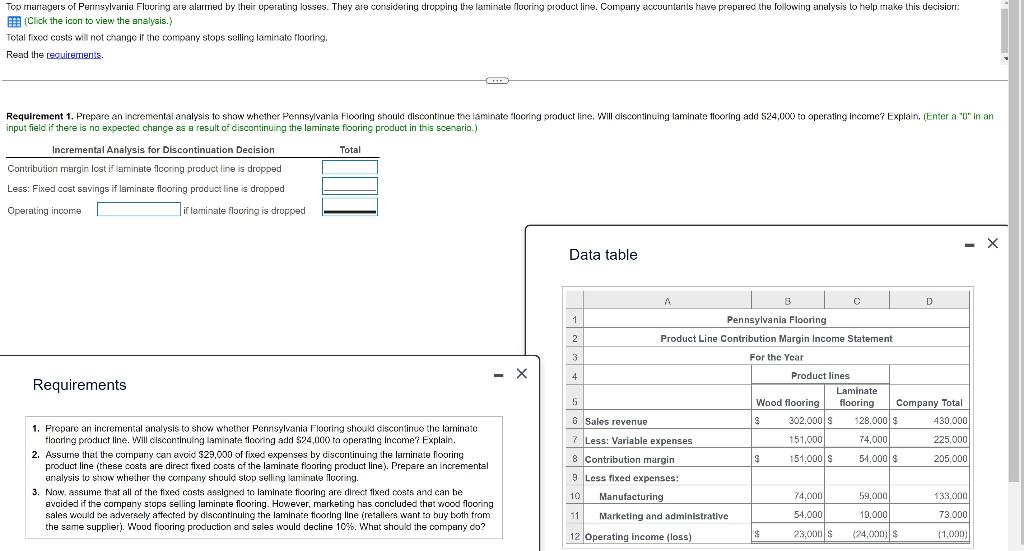Click scrollbar down arrow at top right
1024x551 pixels.
tap(1005, 59)
